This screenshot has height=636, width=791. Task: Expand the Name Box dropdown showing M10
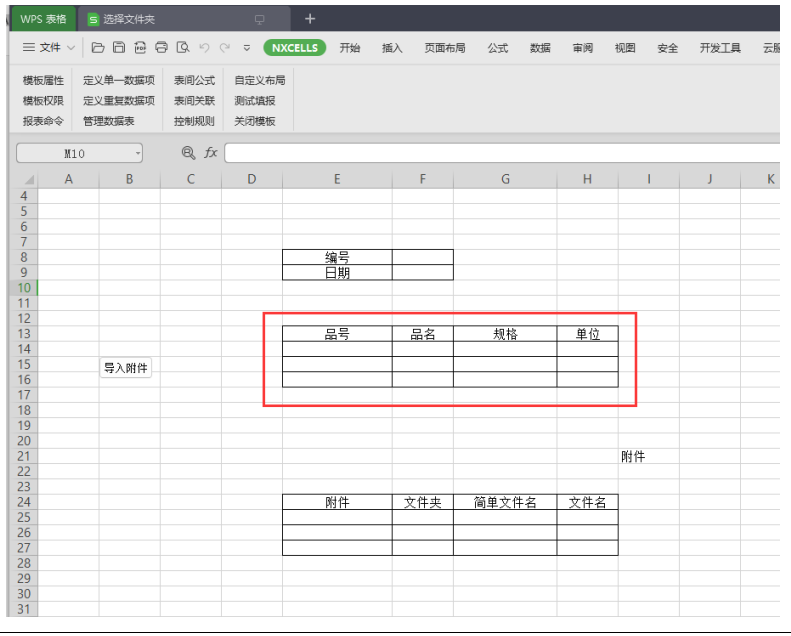(x=137, y=153)
